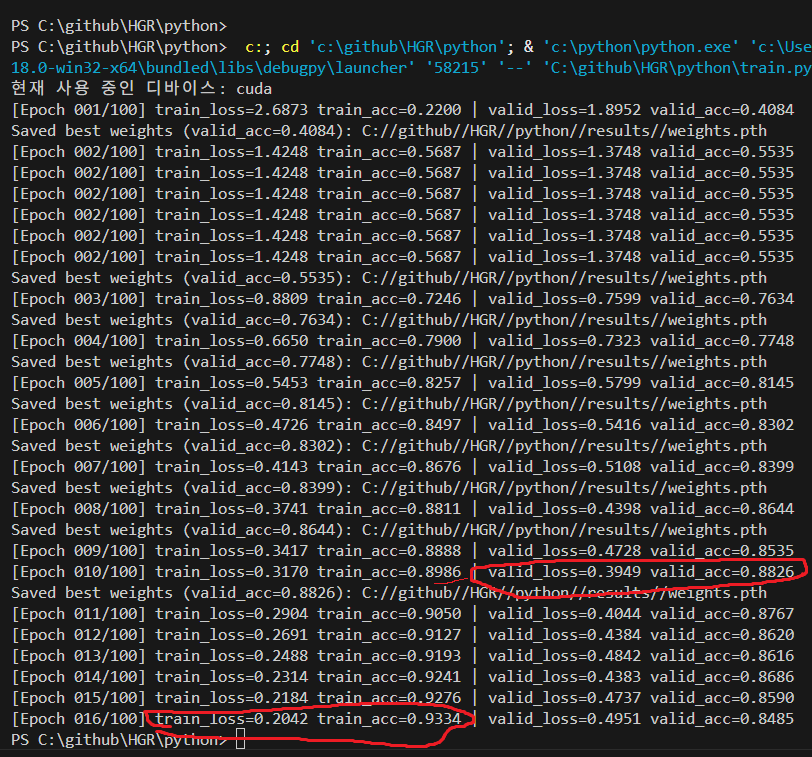Click train_acc=0.8257 in Epoch 005 row
Screen dimensions: 812x757
389,383
